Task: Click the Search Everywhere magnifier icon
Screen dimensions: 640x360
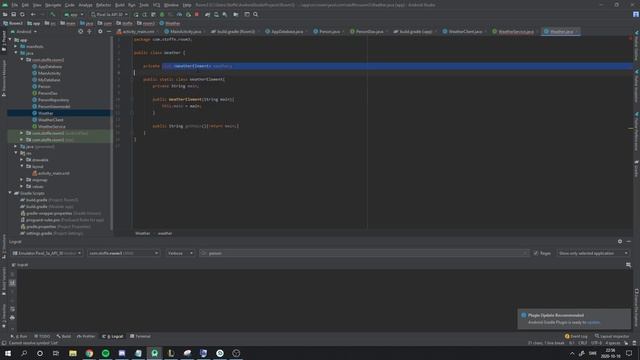Action: pyautogui.click(x=256, y=14)
